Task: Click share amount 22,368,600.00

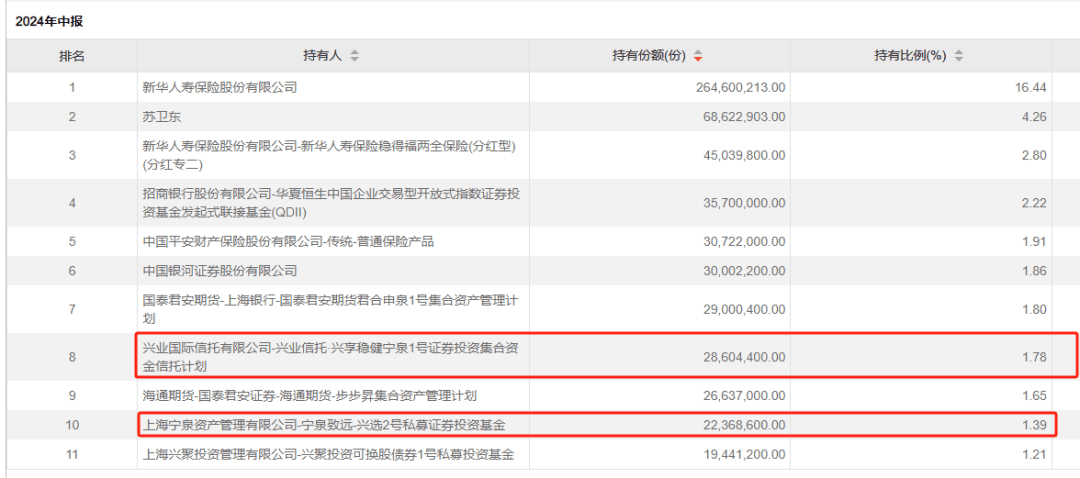Action: pyautogui.click(x=744, y=426)
